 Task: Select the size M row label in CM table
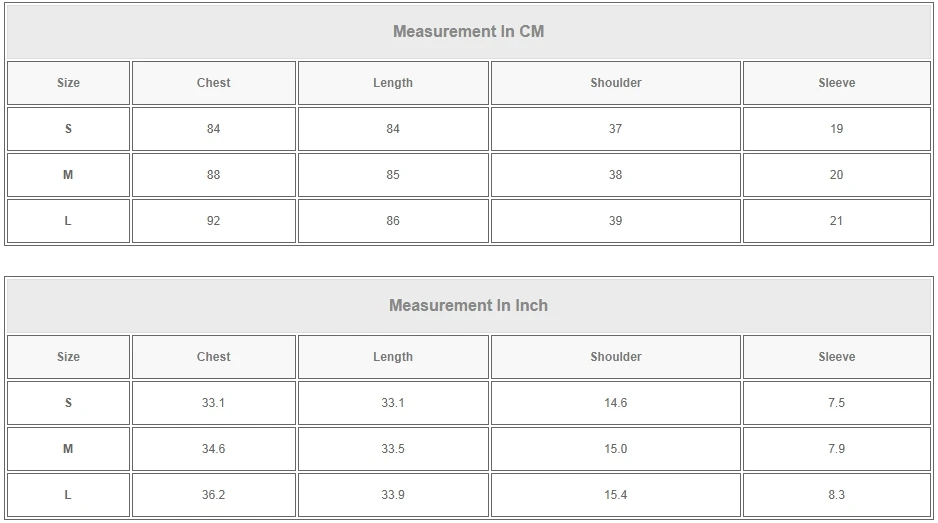point(68,175)
